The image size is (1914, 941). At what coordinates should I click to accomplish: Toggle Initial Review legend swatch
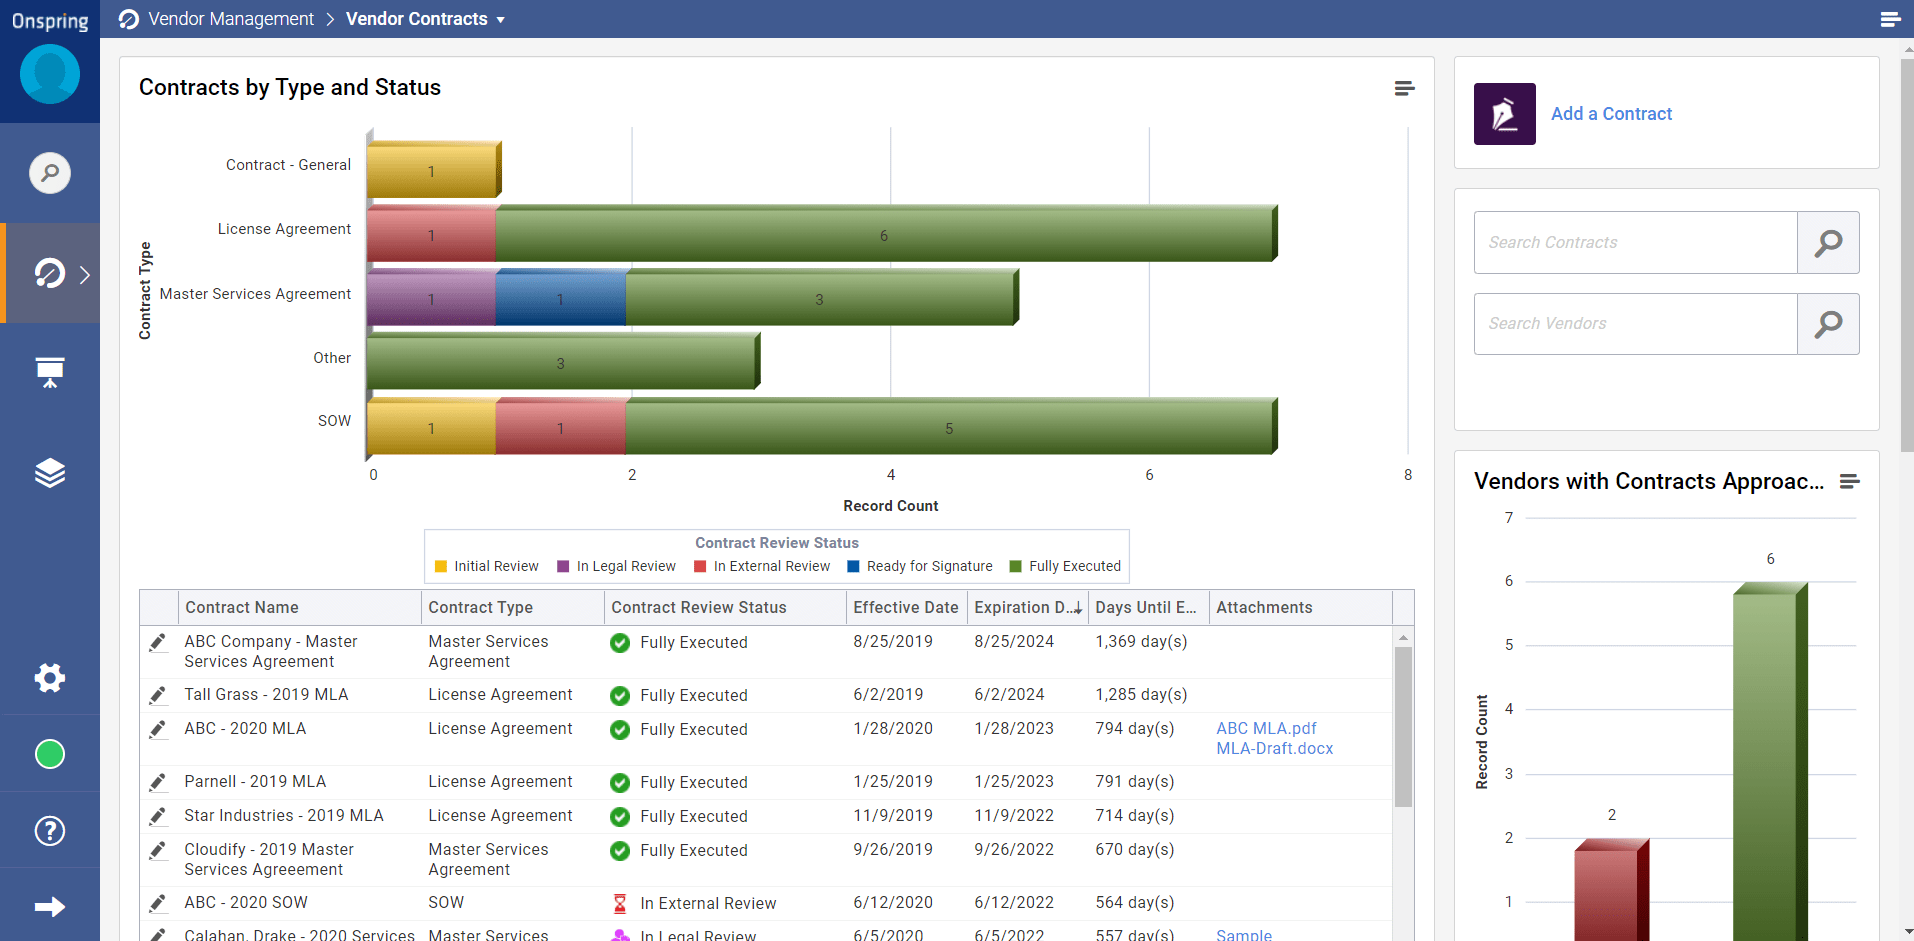[x=441, y=567]
